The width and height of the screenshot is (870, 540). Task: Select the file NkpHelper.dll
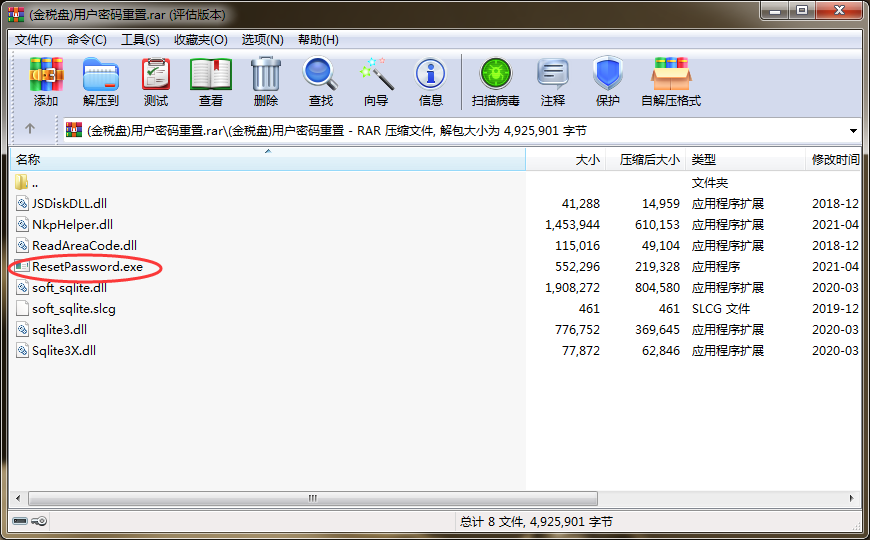pos(72,225)
